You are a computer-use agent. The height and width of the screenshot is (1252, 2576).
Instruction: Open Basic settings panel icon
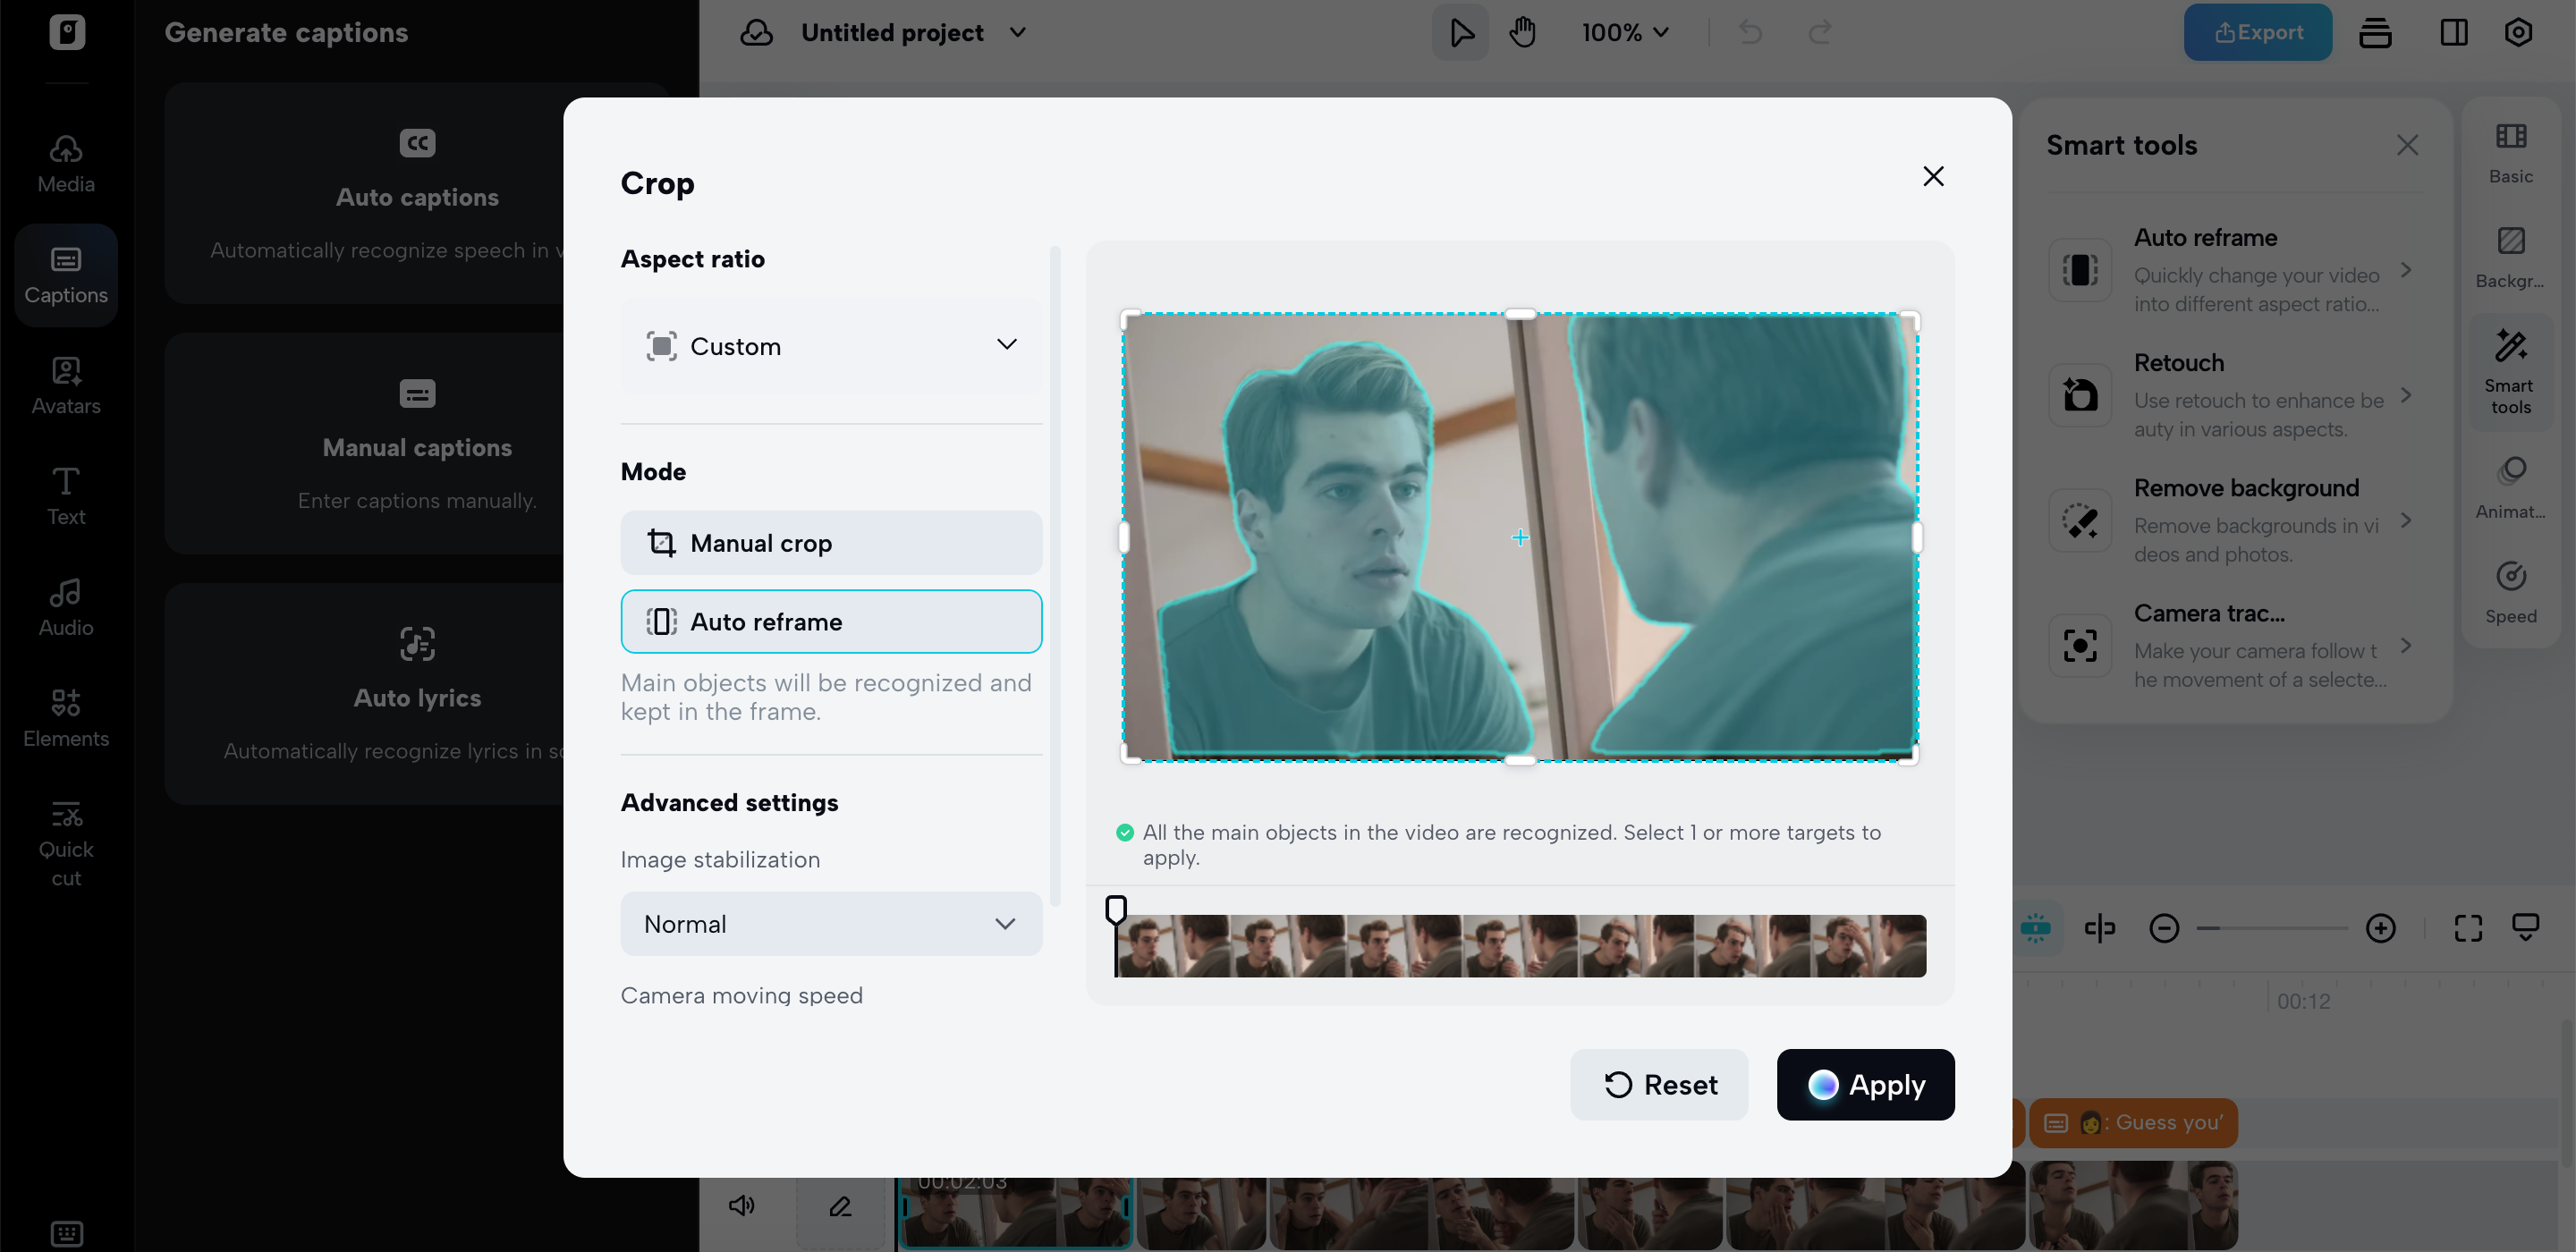coord(2510,152)
